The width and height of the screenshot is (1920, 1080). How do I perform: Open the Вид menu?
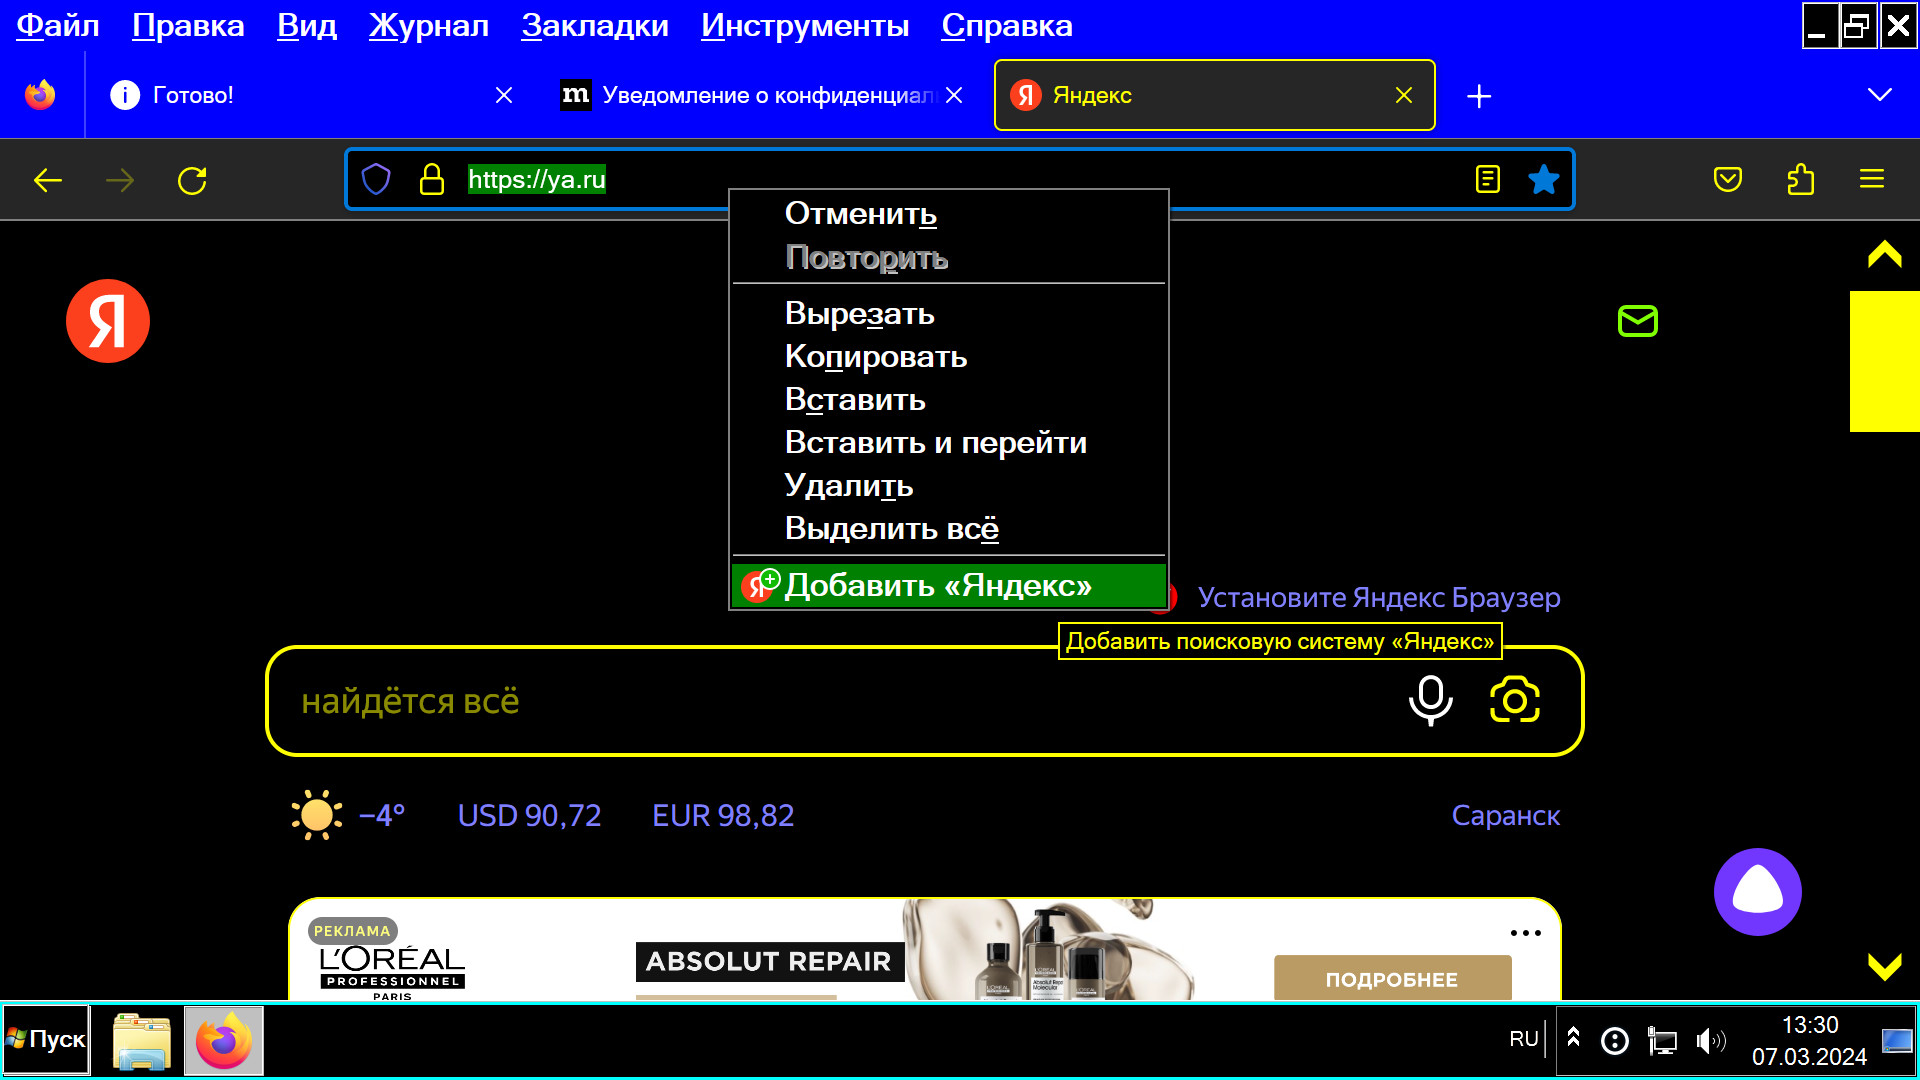click(307, 25)
